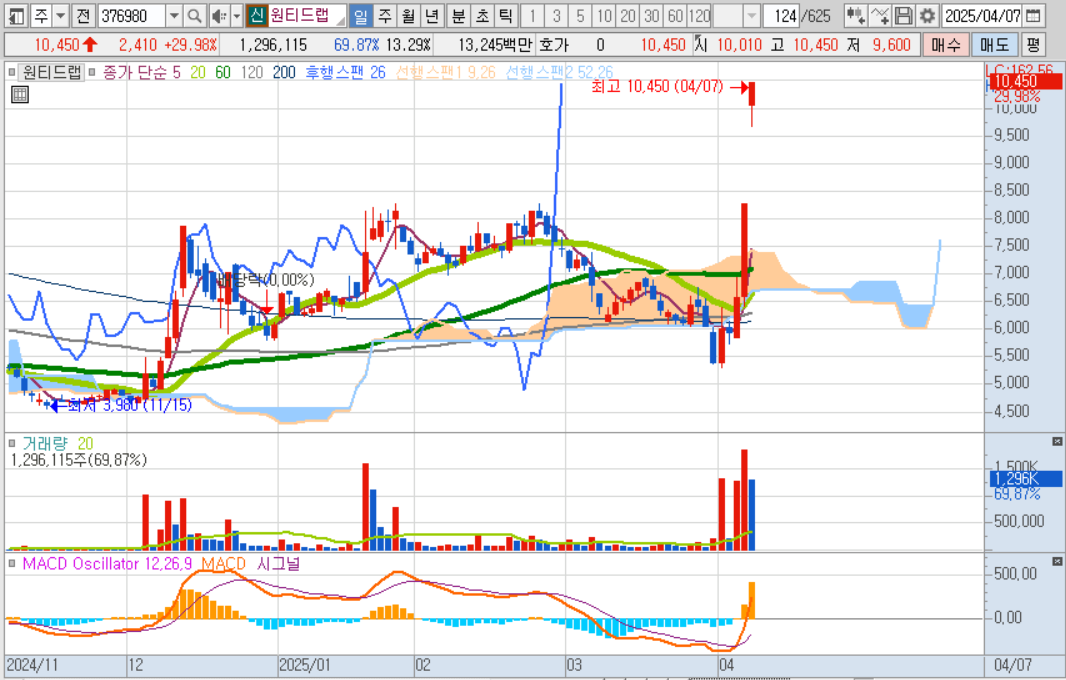Select the 일 daily period tab
The height and width of the screenshot is (680, 1066).
click(x=360, y=15)
